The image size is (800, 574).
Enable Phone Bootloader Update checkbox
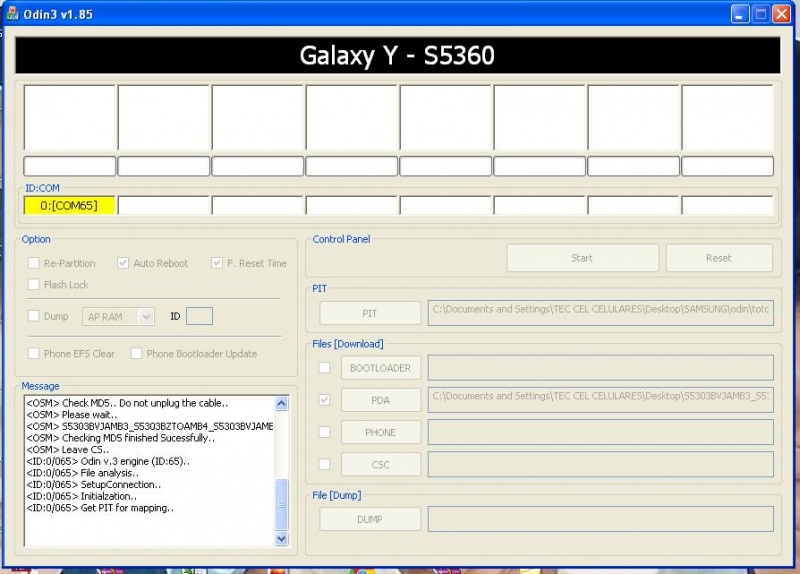tap(136, 353)
